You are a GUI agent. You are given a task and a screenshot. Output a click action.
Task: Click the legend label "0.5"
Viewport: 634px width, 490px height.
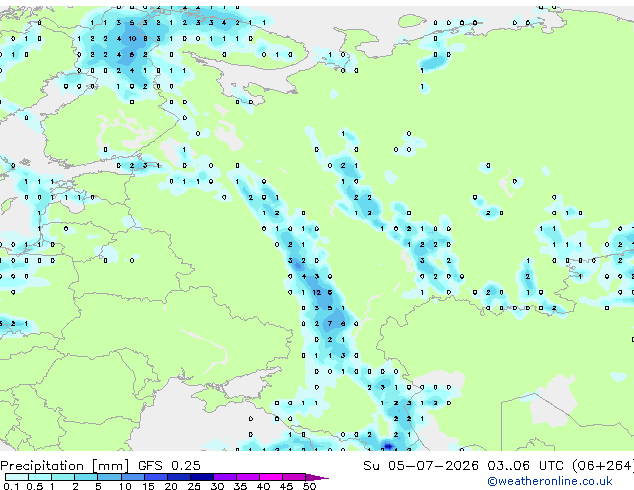35,486
